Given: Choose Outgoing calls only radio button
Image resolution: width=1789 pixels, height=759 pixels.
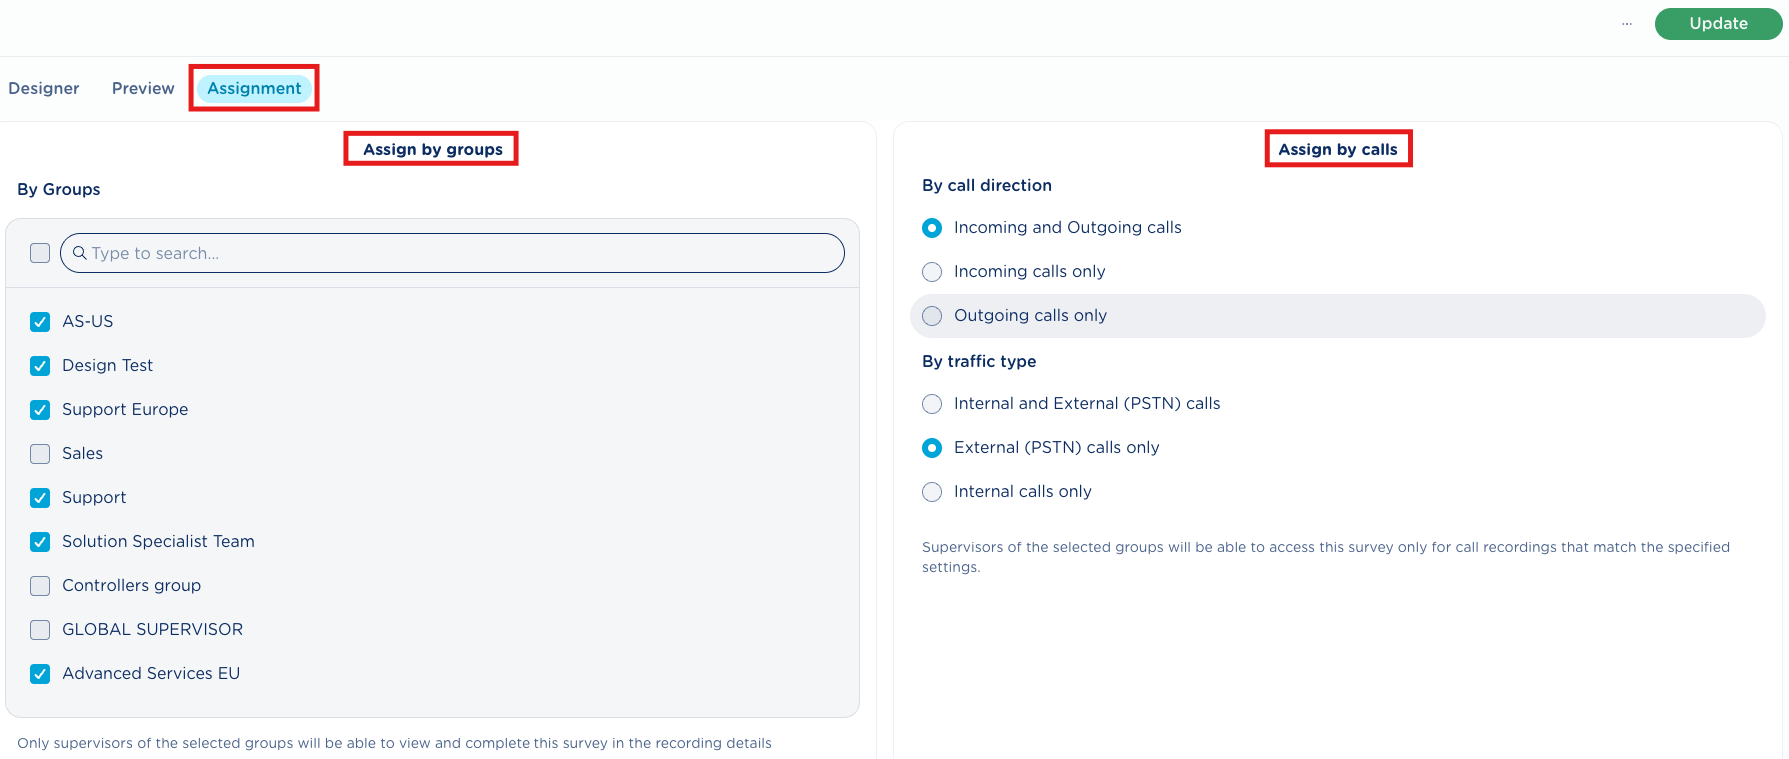Looking at the screenshot, I should point(932,316).
